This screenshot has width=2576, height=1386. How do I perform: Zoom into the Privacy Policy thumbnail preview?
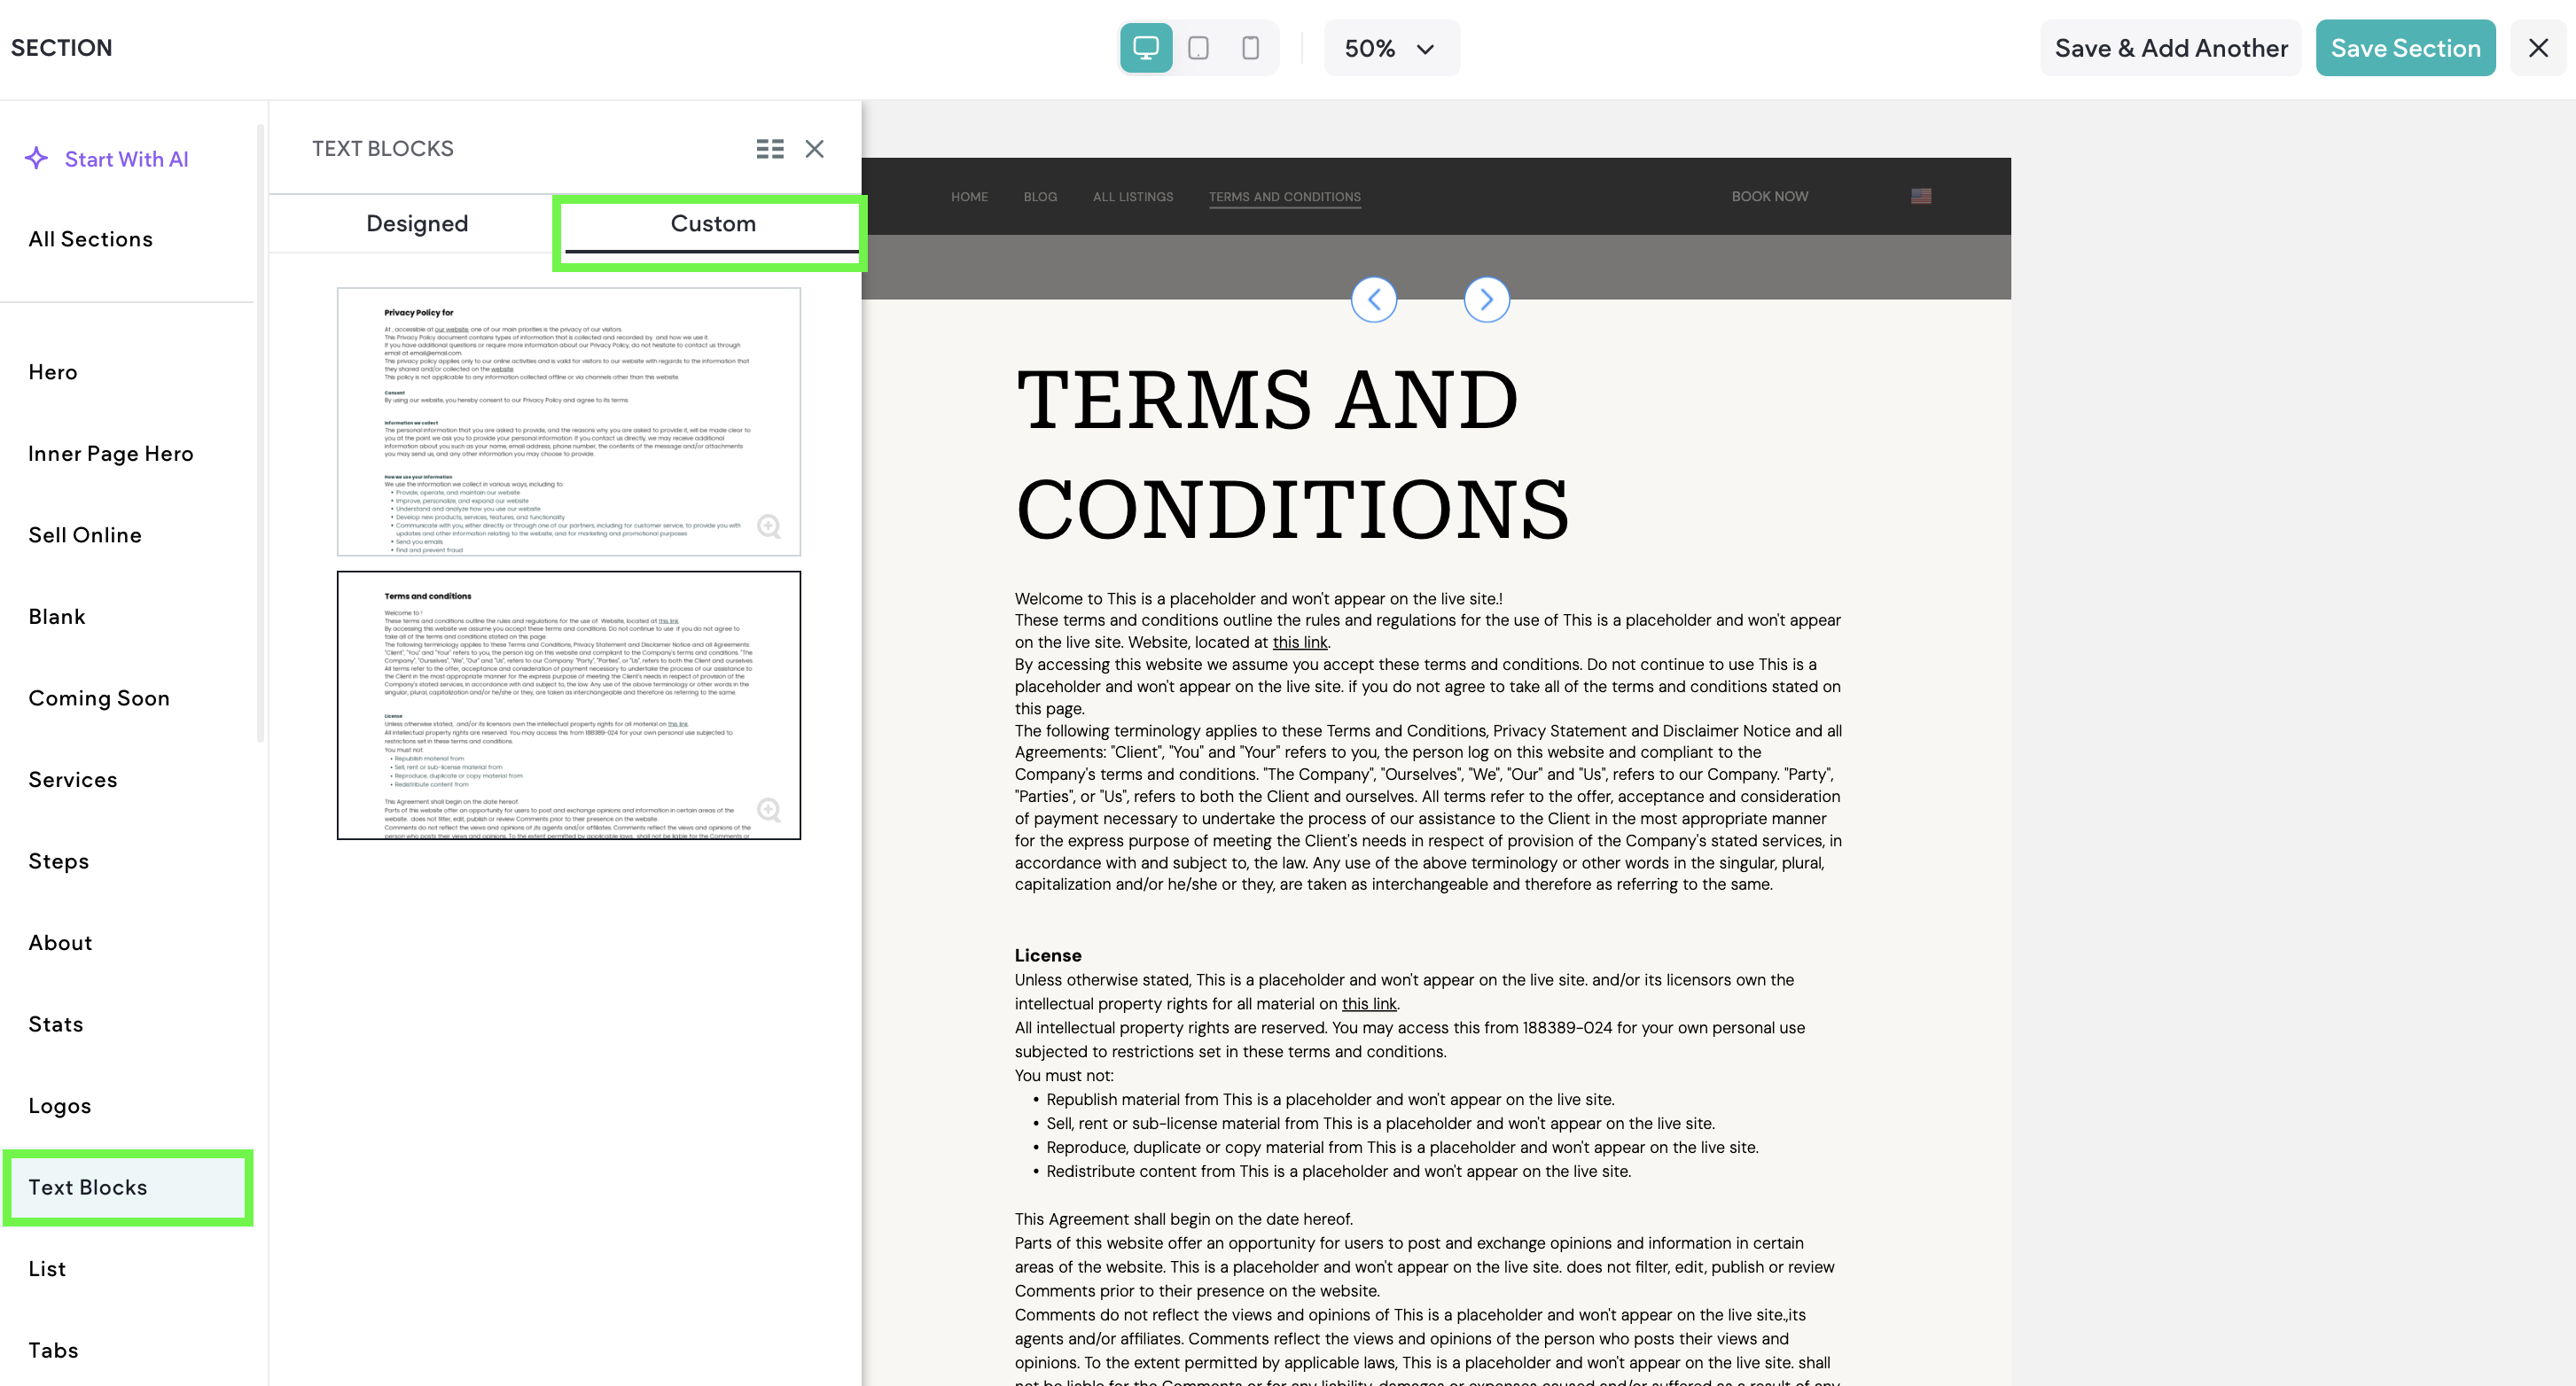click(769, 526)
